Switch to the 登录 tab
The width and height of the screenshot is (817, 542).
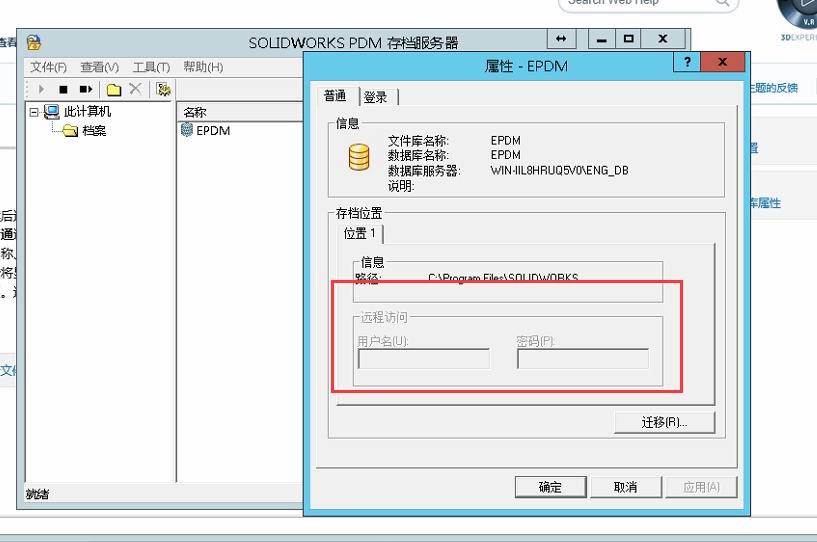[x=378, y=97]
